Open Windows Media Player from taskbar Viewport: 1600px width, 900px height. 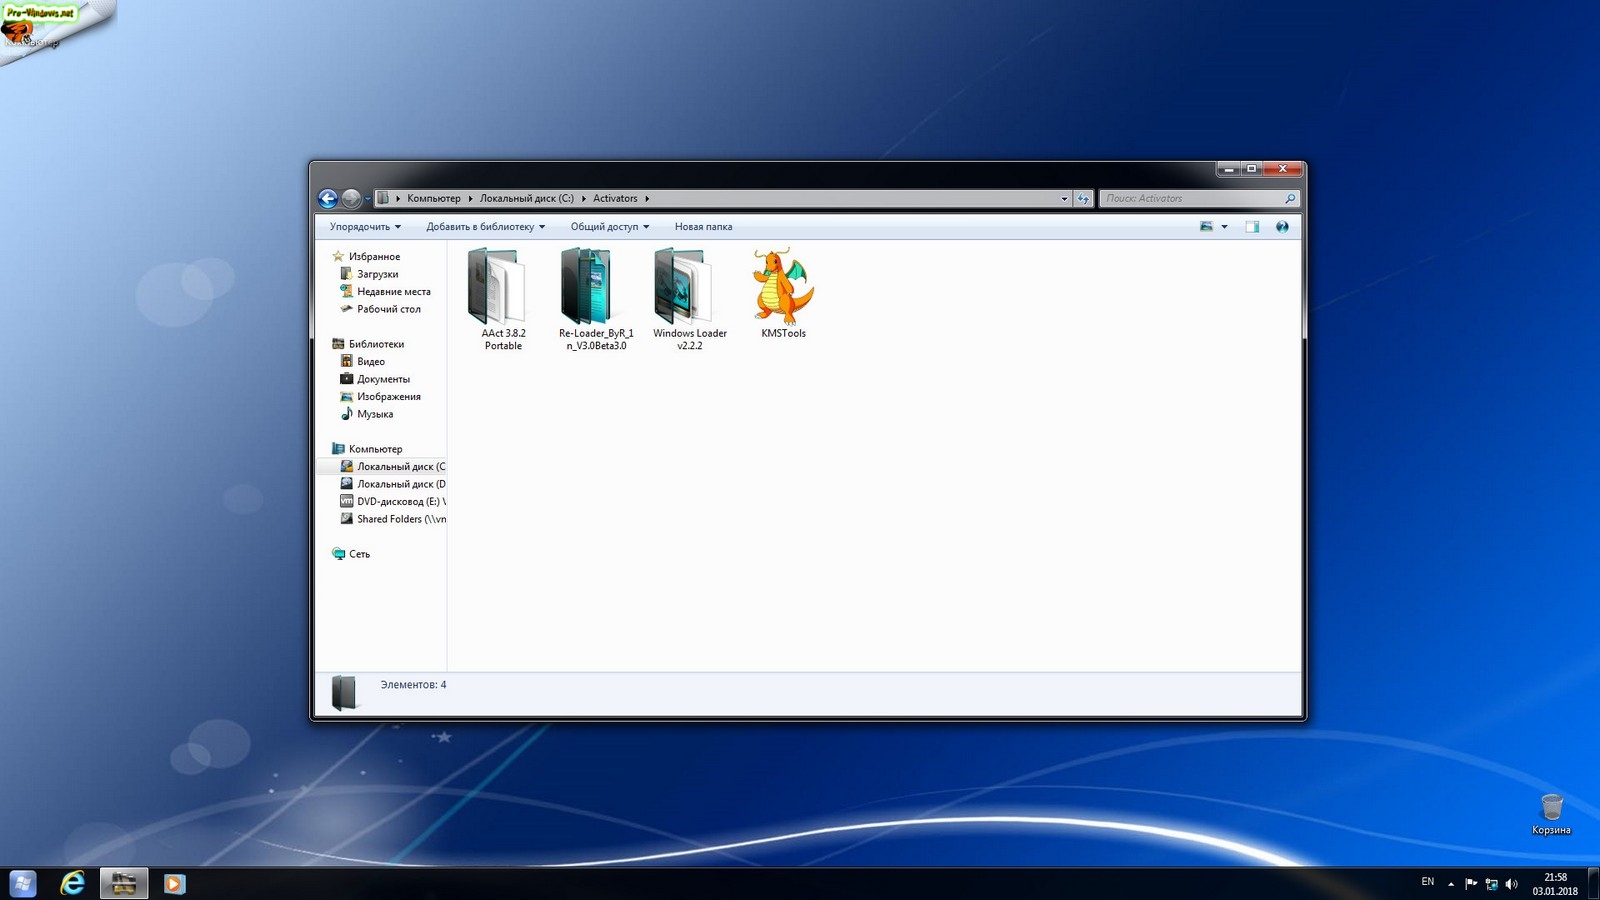point(174,884)
